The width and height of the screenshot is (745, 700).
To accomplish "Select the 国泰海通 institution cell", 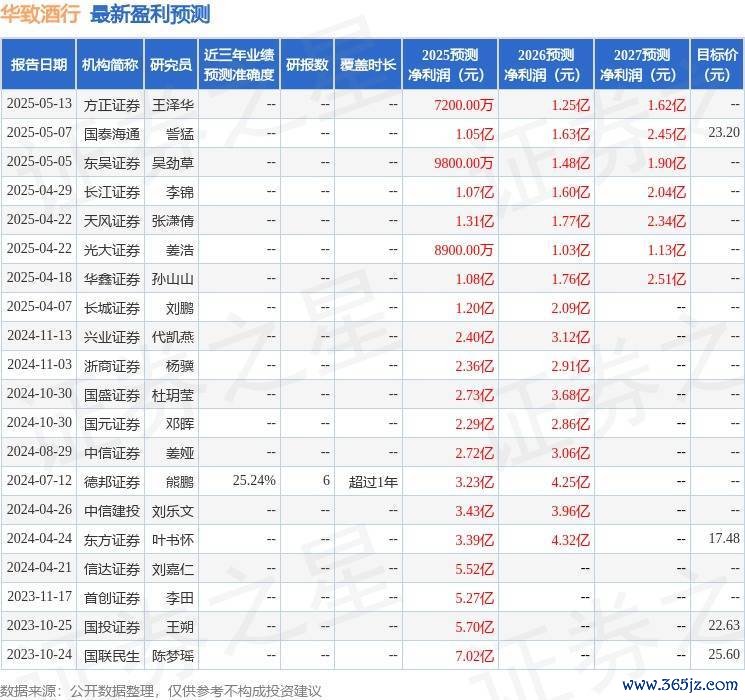I will click(112, 134).
